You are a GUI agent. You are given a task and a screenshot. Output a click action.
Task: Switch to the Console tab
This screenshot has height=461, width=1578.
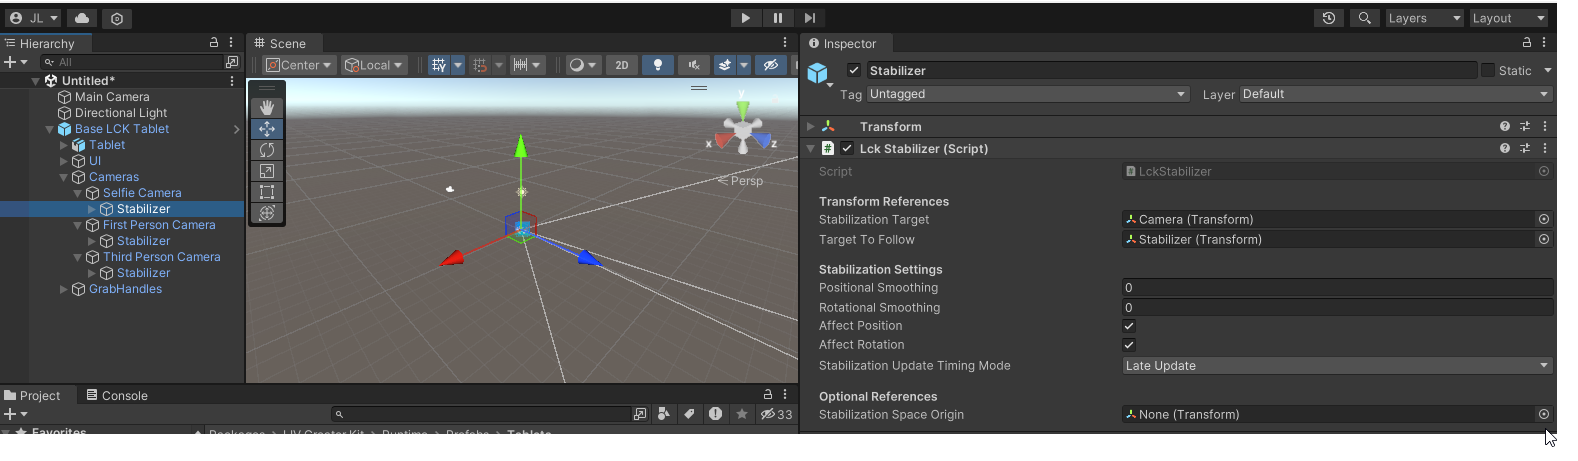(117, 395)
